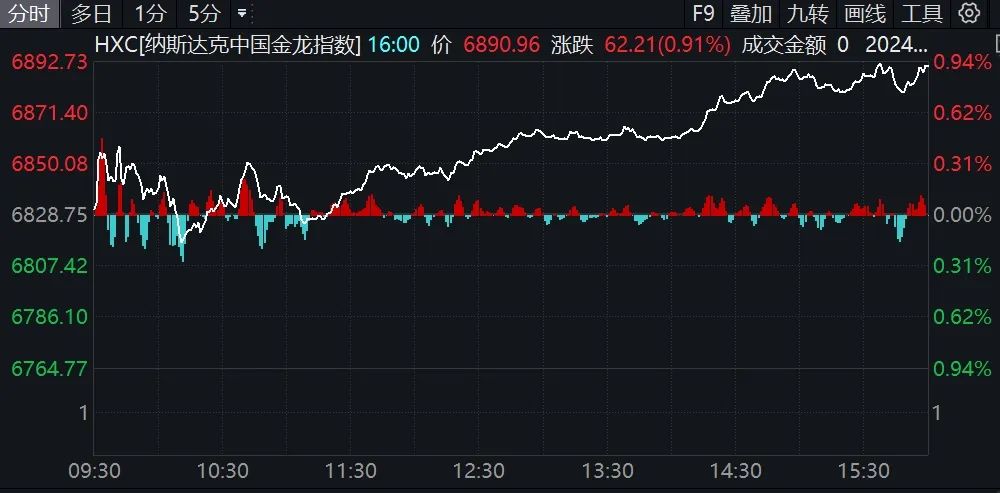
Task: Click the bottom green 0.94% label
Action: click(962, 368)
